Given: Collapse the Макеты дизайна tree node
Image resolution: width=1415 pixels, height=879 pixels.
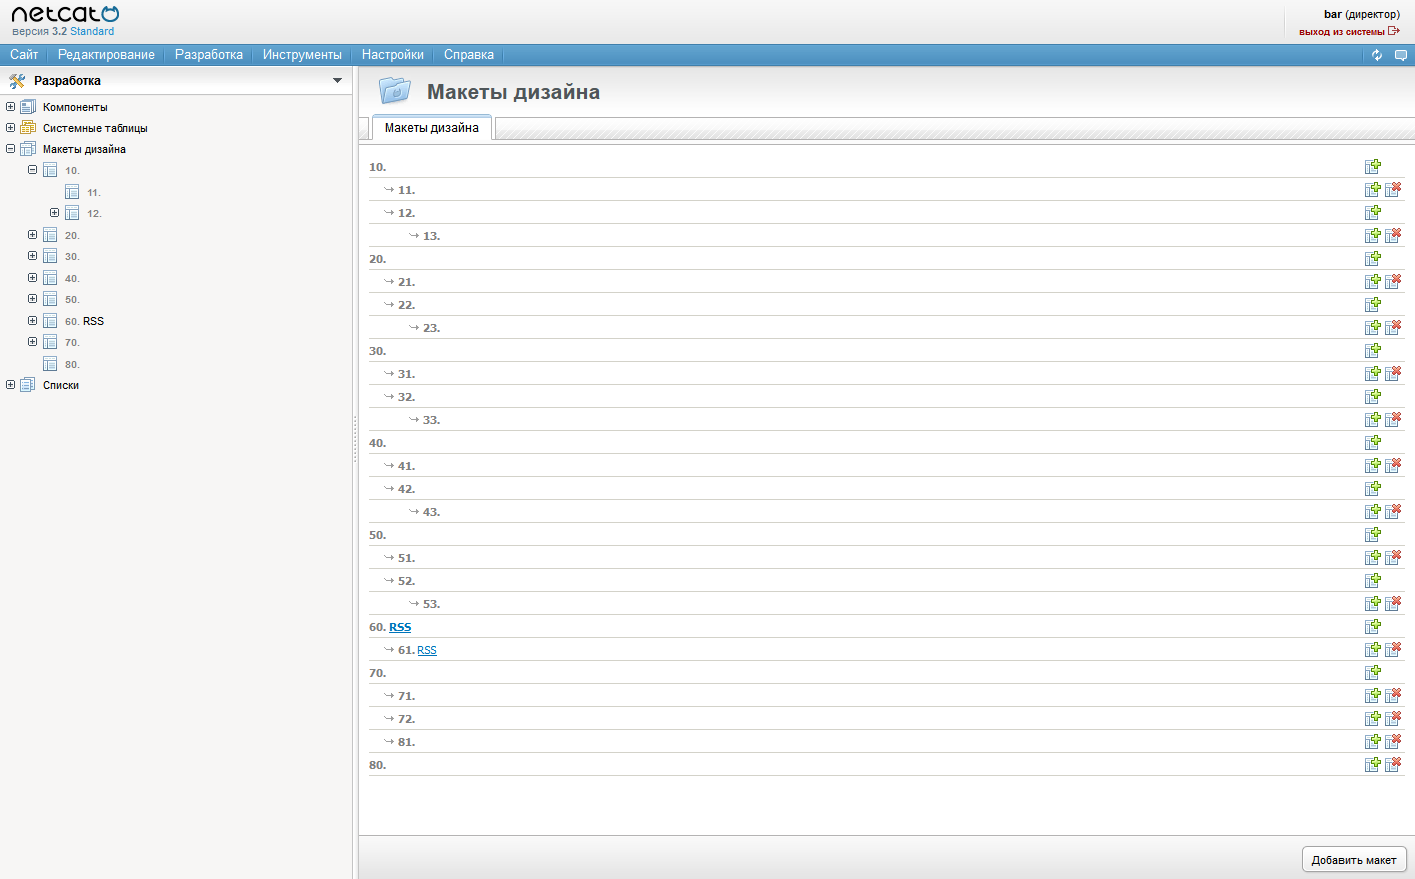Looking at the screenshot, I should click(x=11, y=148).
